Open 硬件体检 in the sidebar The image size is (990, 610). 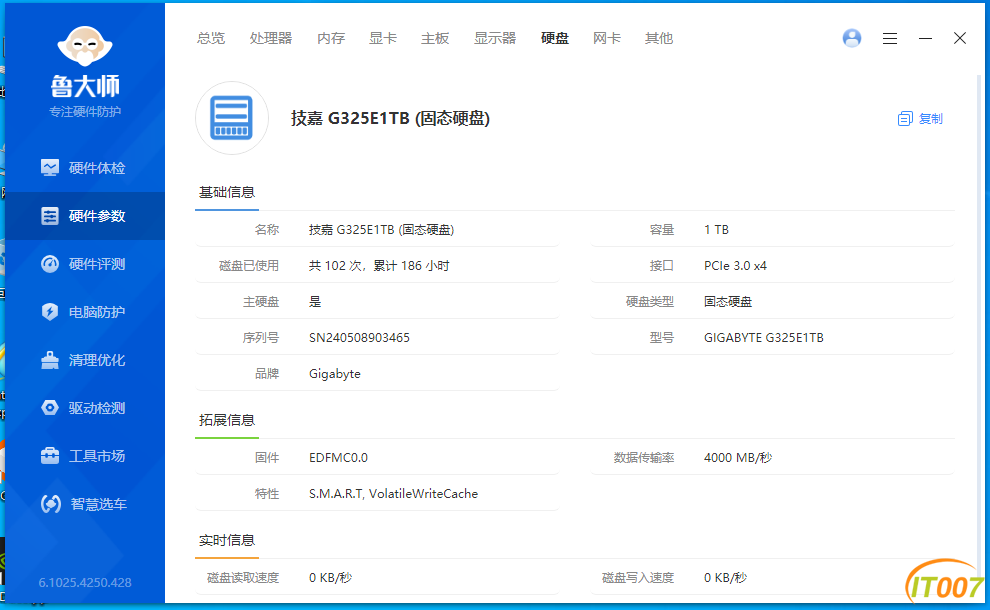(x=84, y=168)
